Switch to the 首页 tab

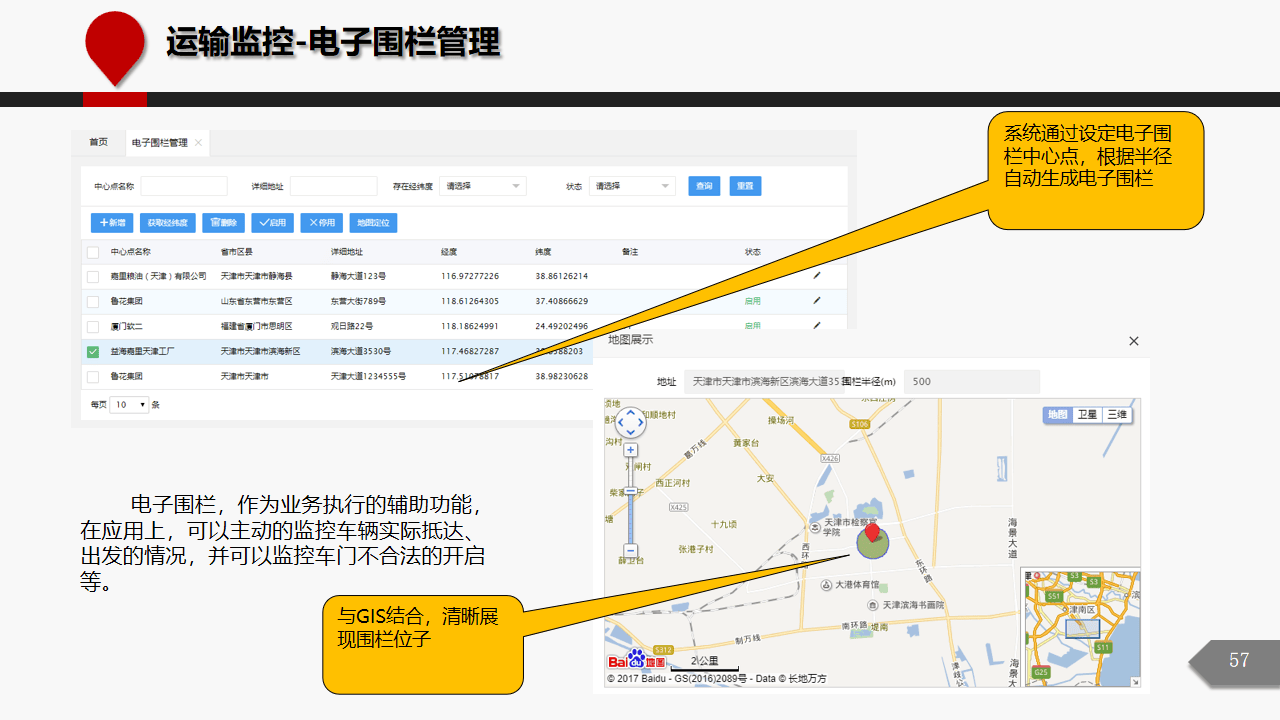[98, 143]
